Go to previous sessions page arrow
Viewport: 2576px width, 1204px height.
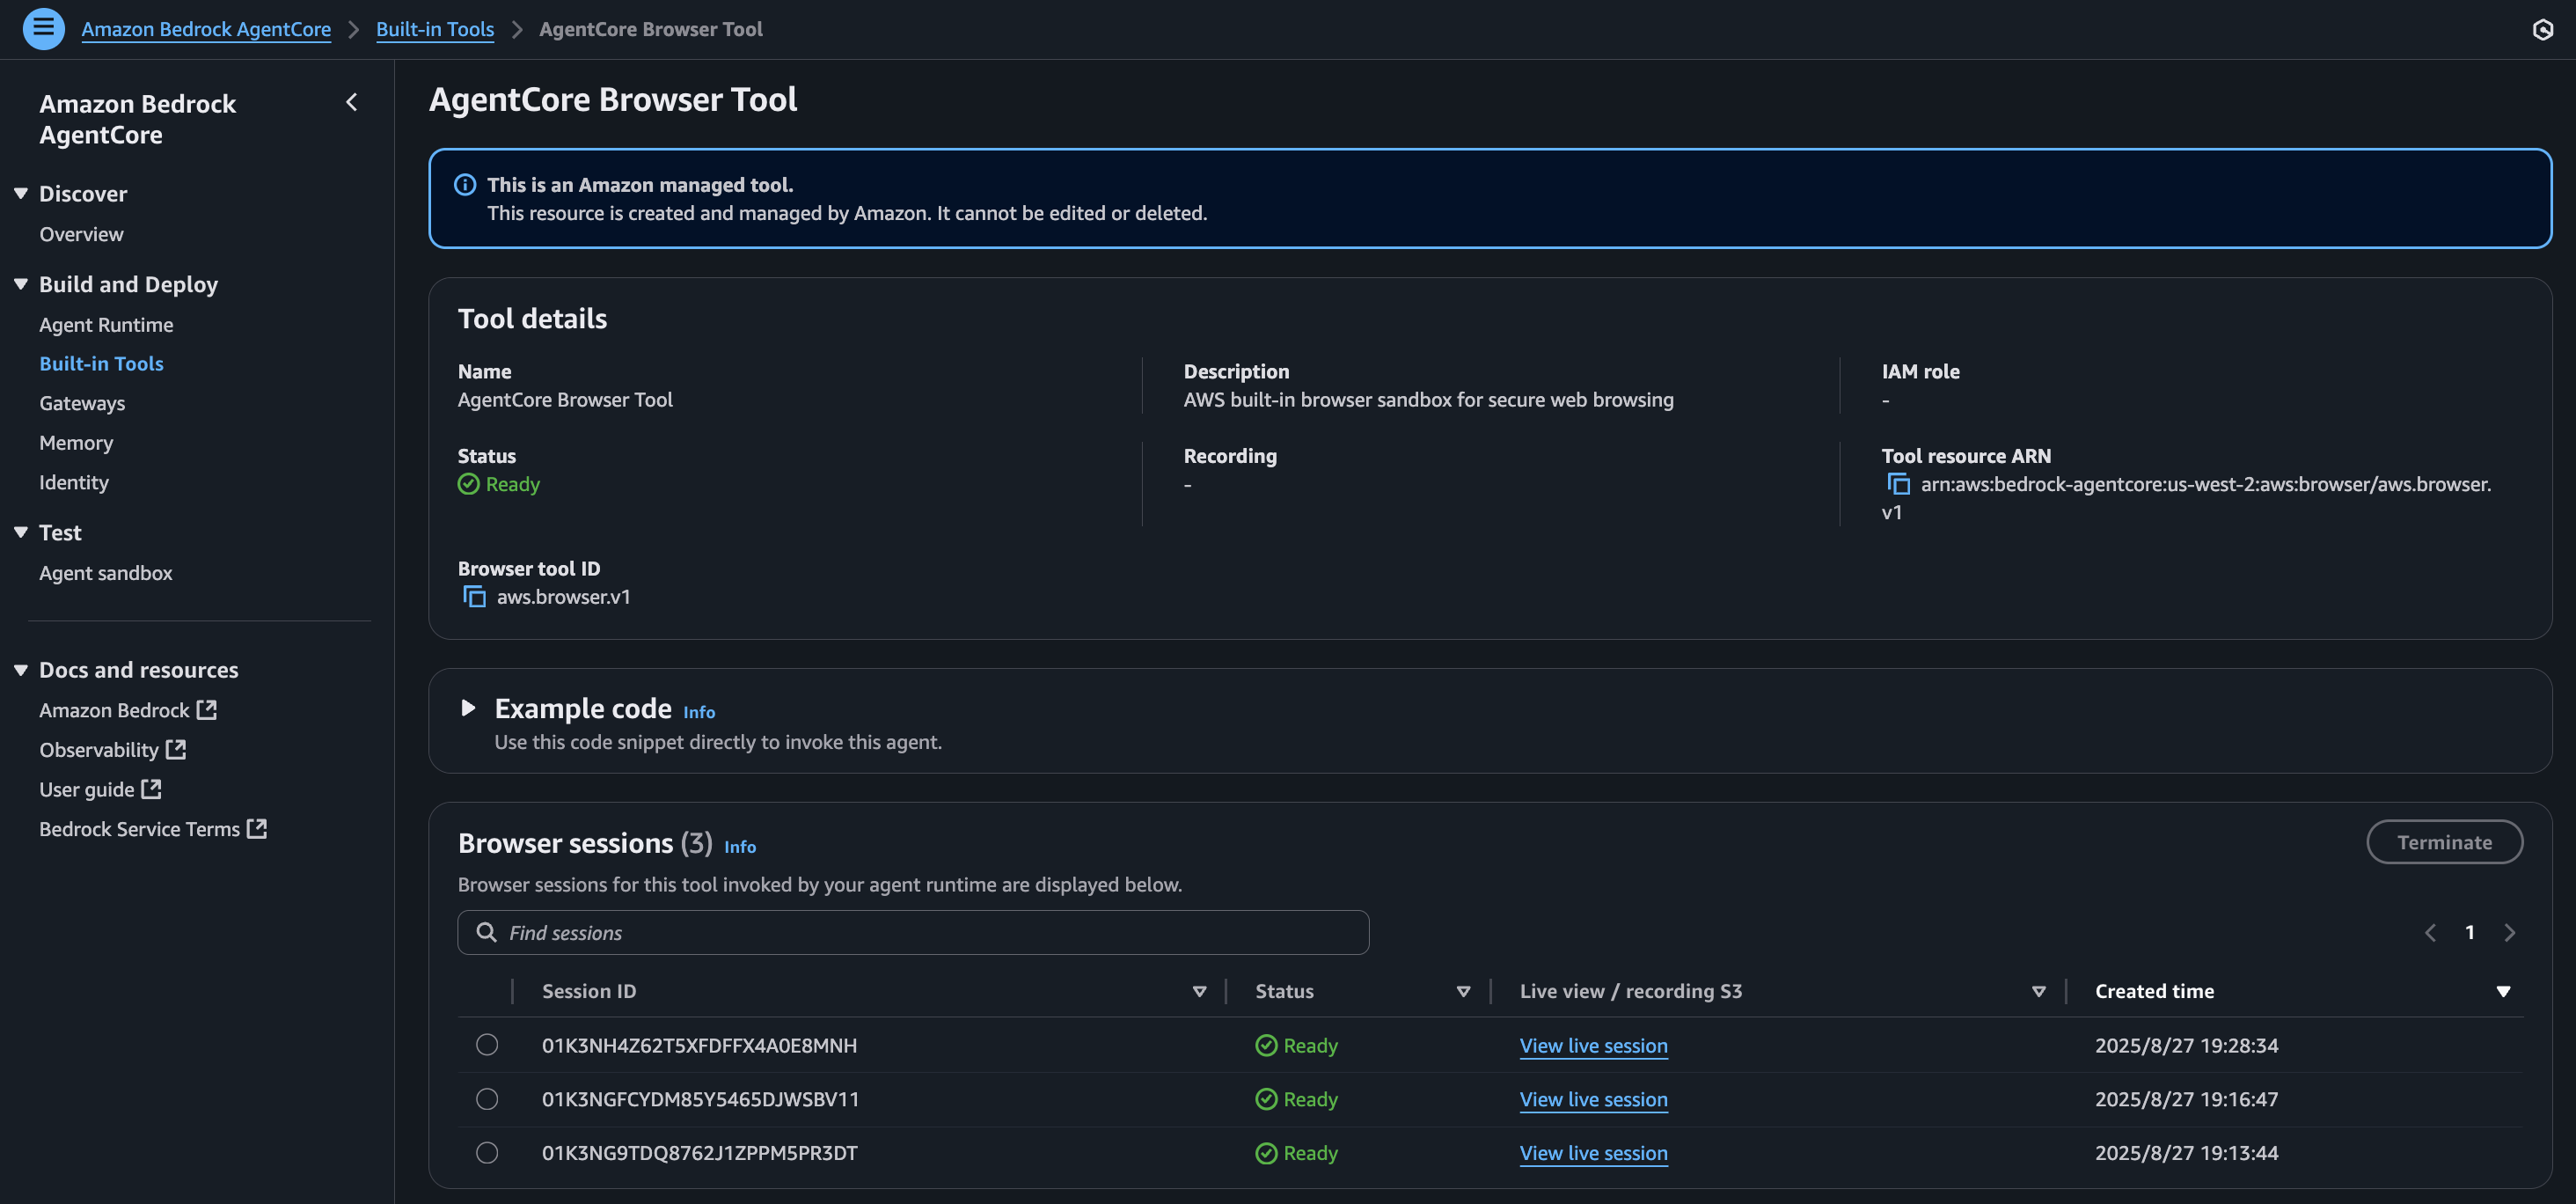pyautogui.click(x=2430, y=932)
